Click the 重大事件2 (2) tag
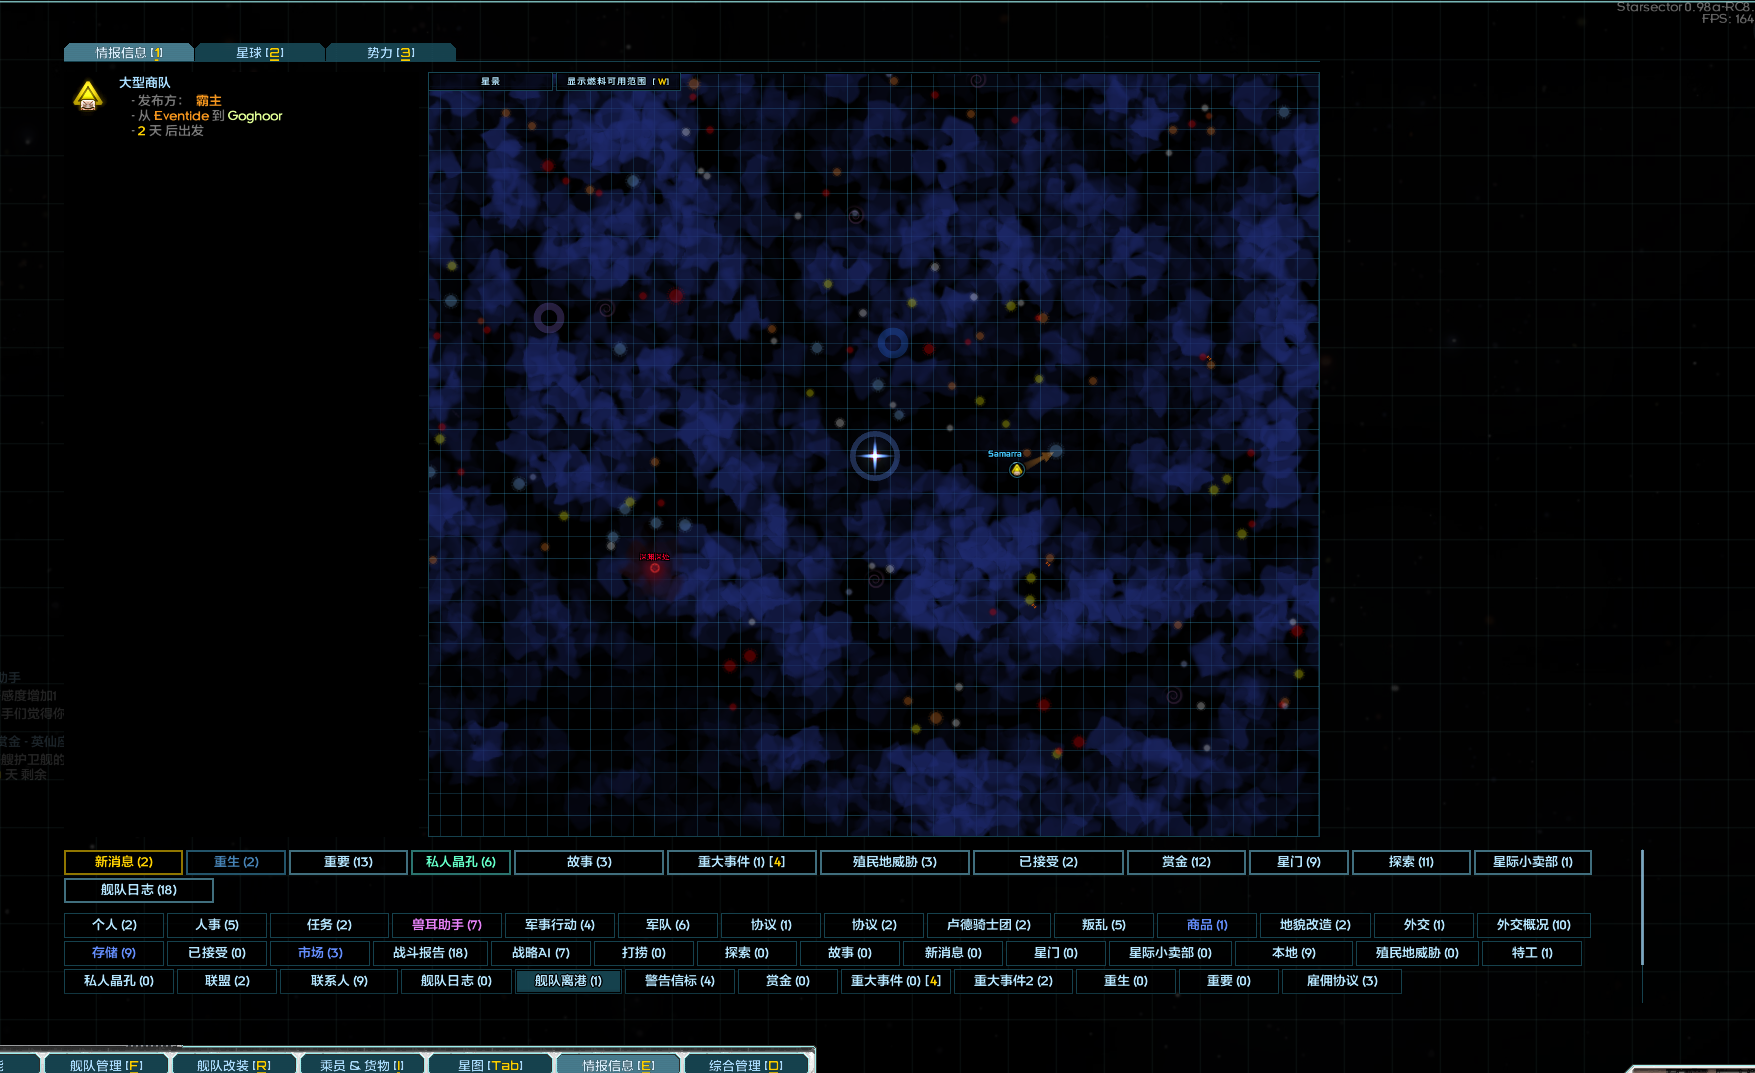 1013,981
